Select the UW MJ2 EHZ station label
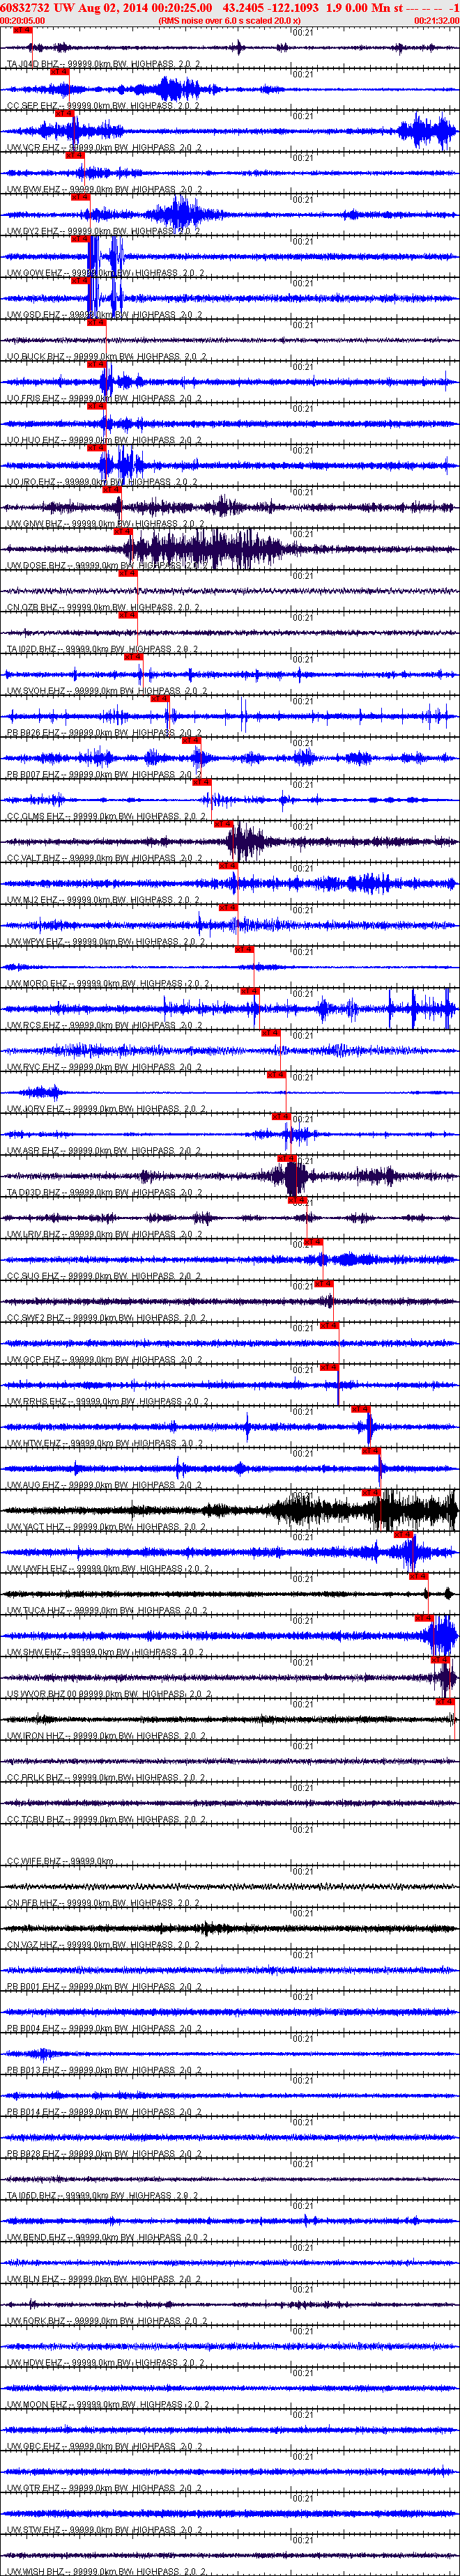 pyautogui.click(x=104, y=900)
